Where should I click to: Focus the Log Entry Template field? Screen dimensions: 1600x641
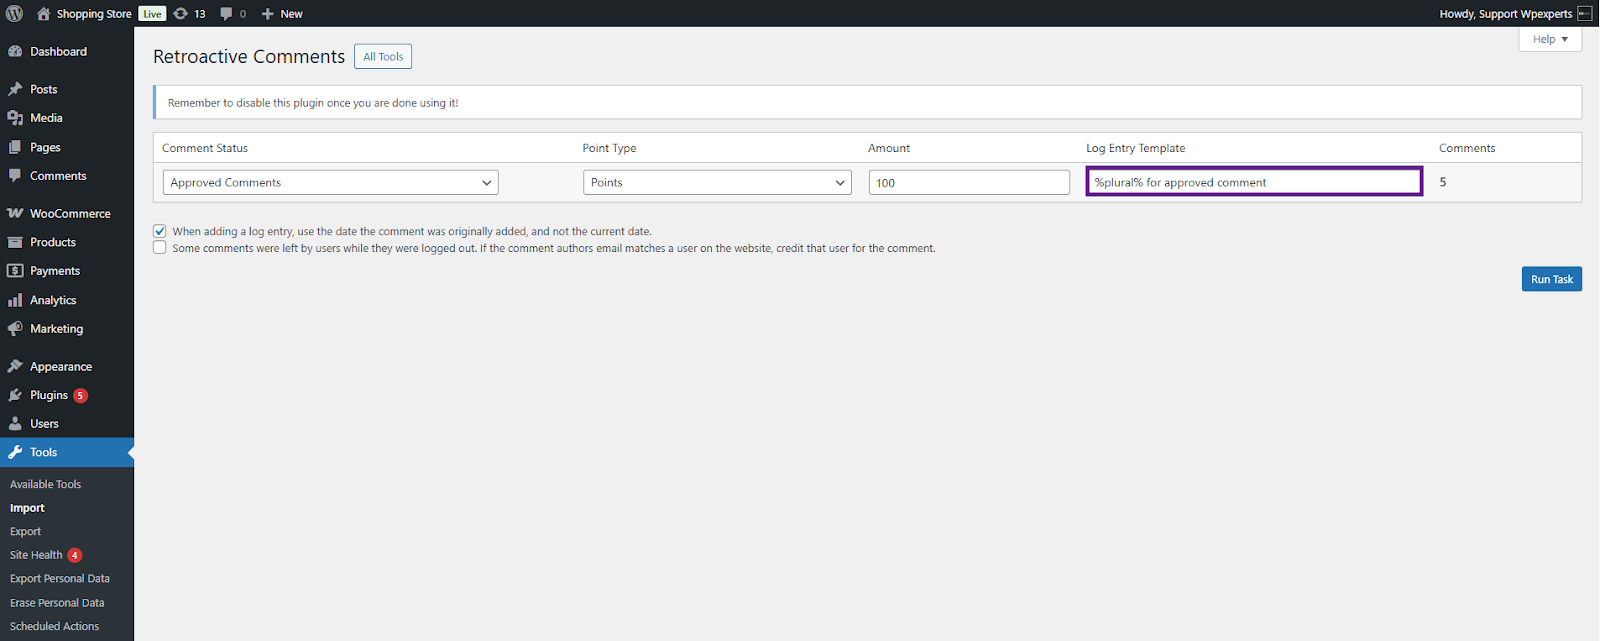point(1254,183)
